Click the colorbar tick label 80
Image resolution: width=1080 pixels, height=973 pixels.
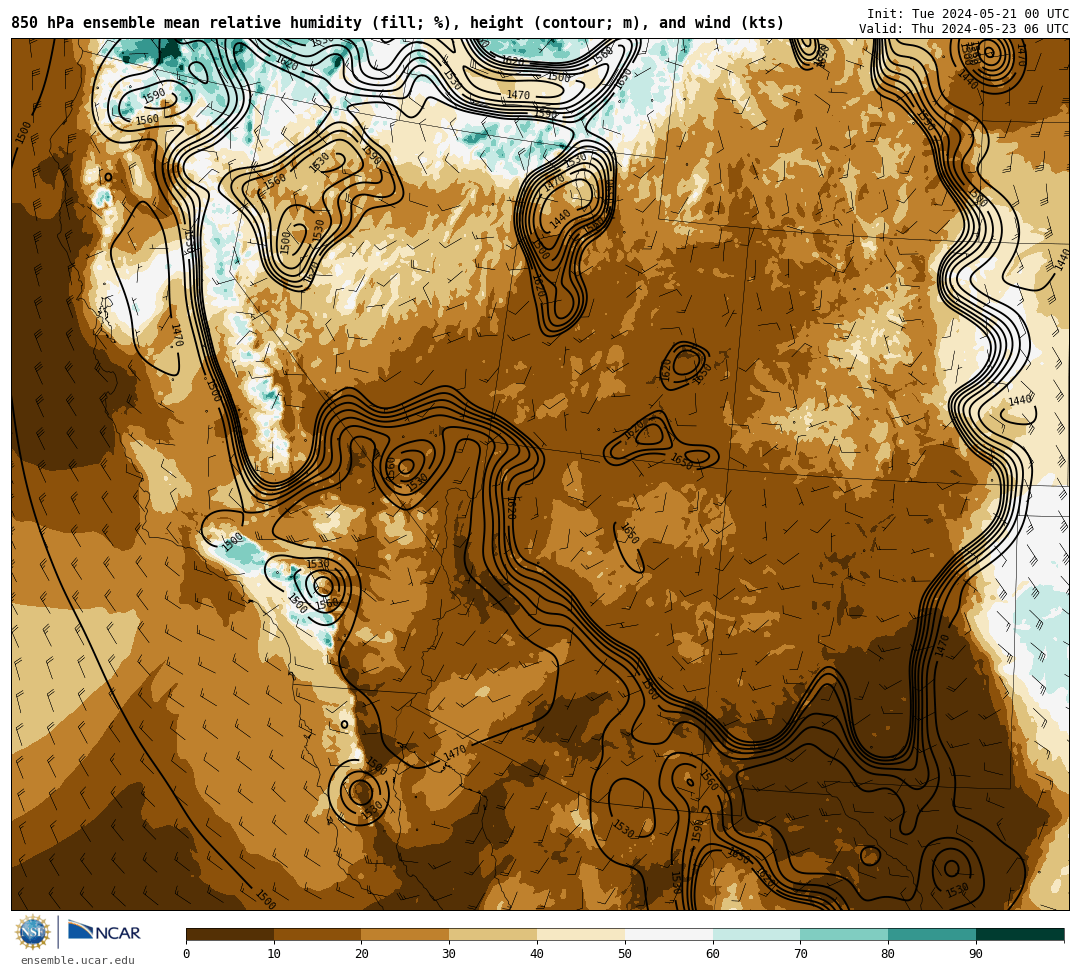click(x=888, y=954)
